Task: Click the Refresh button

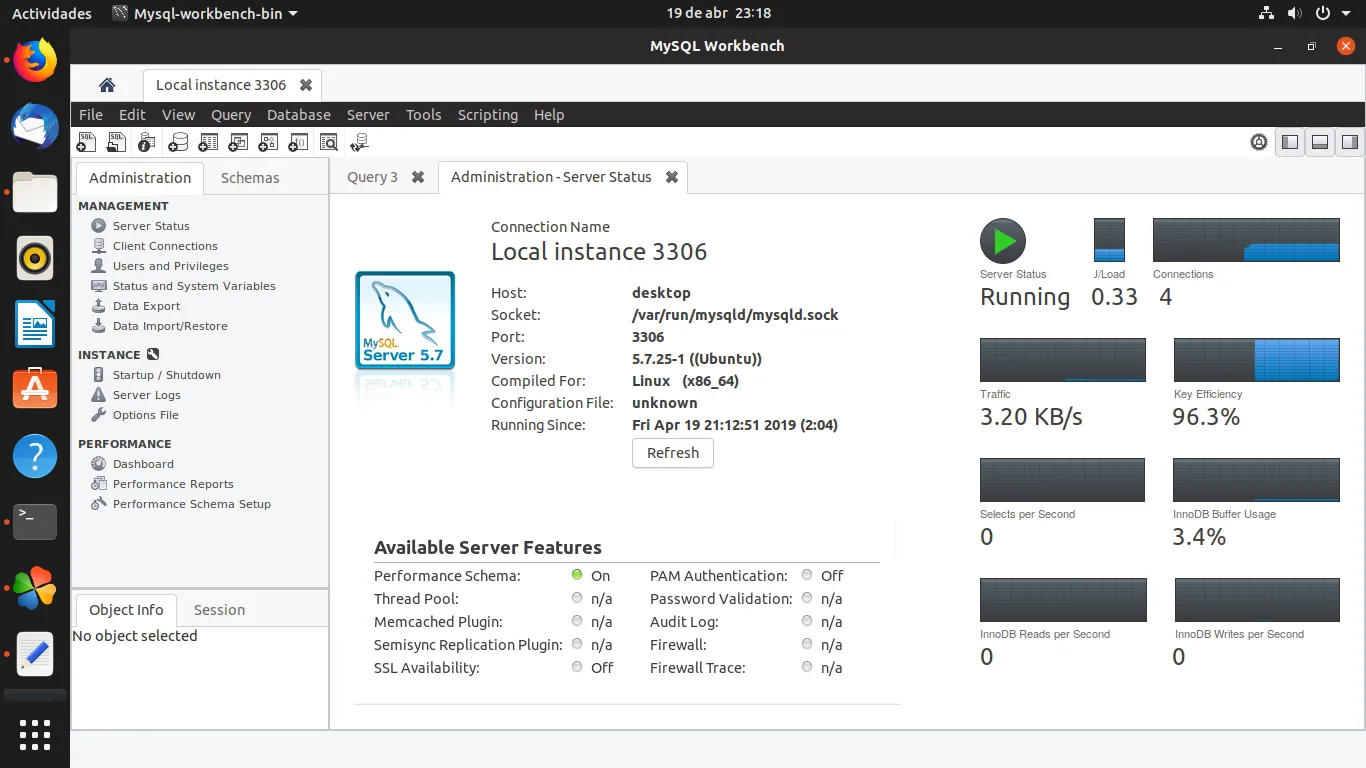Action: pos(673,453)
